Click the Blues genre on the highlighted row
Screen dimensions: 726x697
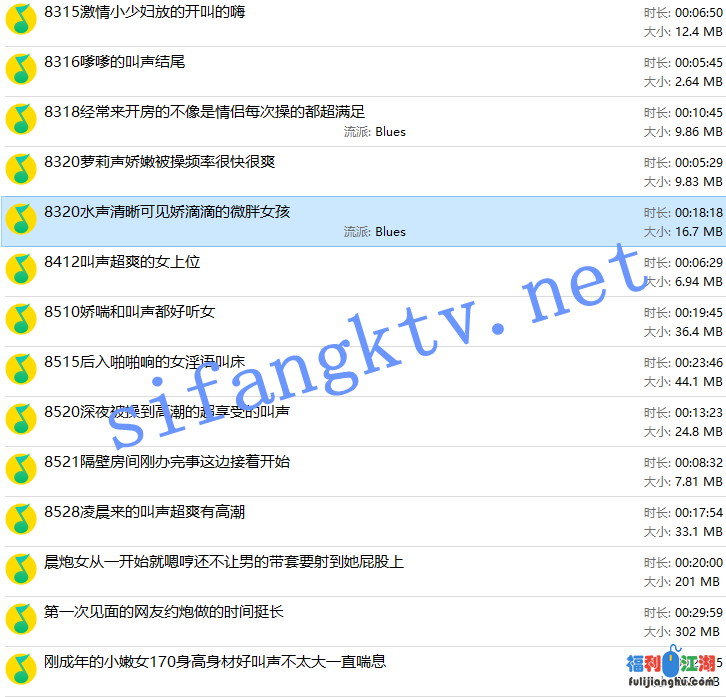(390, 232)
